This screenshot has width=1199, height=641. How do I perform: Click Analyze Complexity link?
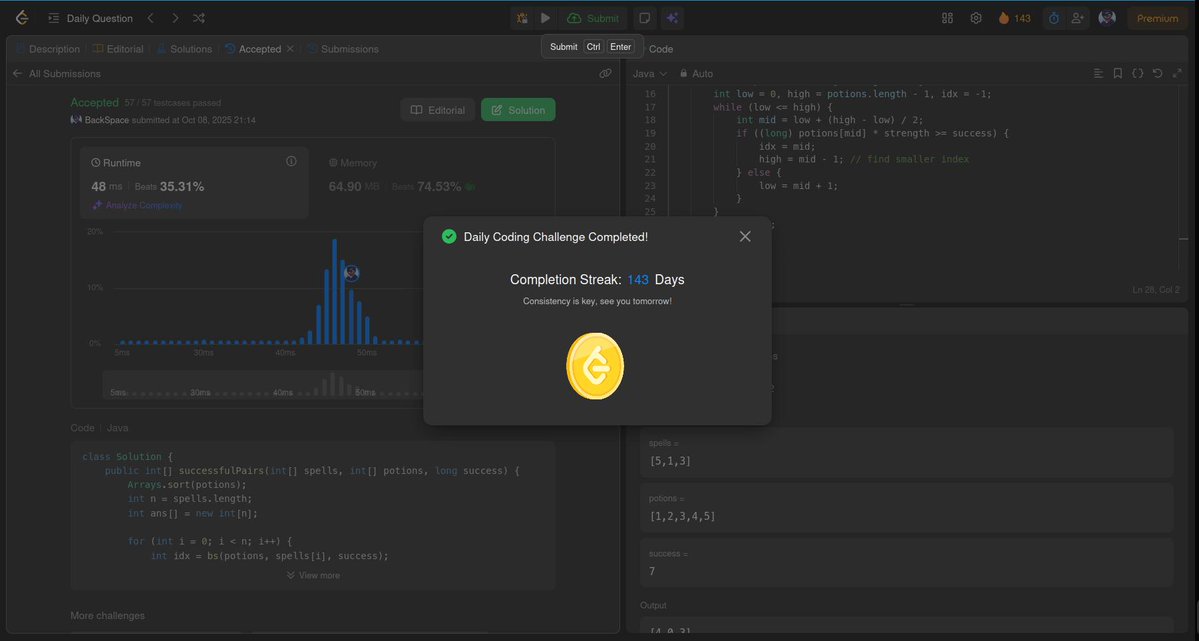[138, 205]
